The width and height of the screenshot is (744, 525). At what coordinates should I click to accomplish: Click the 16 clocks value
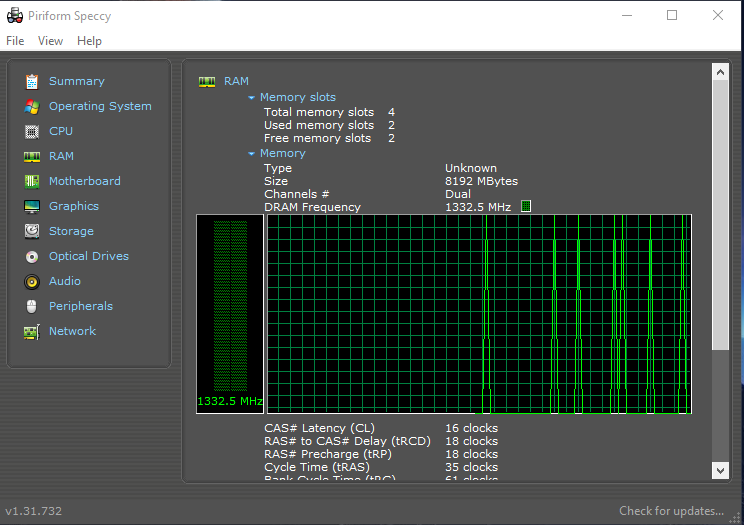click(x=472, y=428)
